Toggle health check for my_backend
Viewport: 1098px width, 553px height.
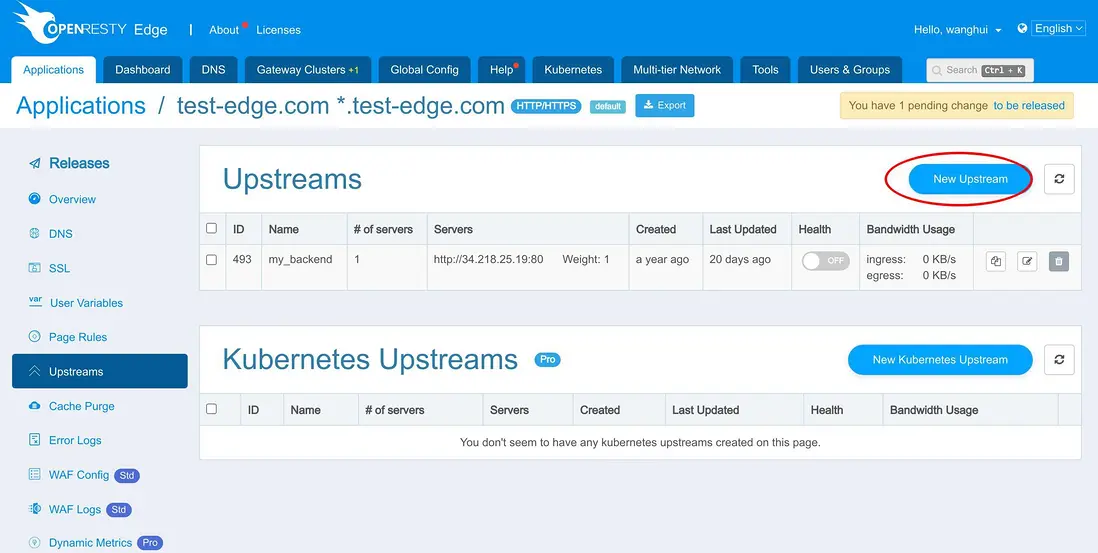click(826, 260)
